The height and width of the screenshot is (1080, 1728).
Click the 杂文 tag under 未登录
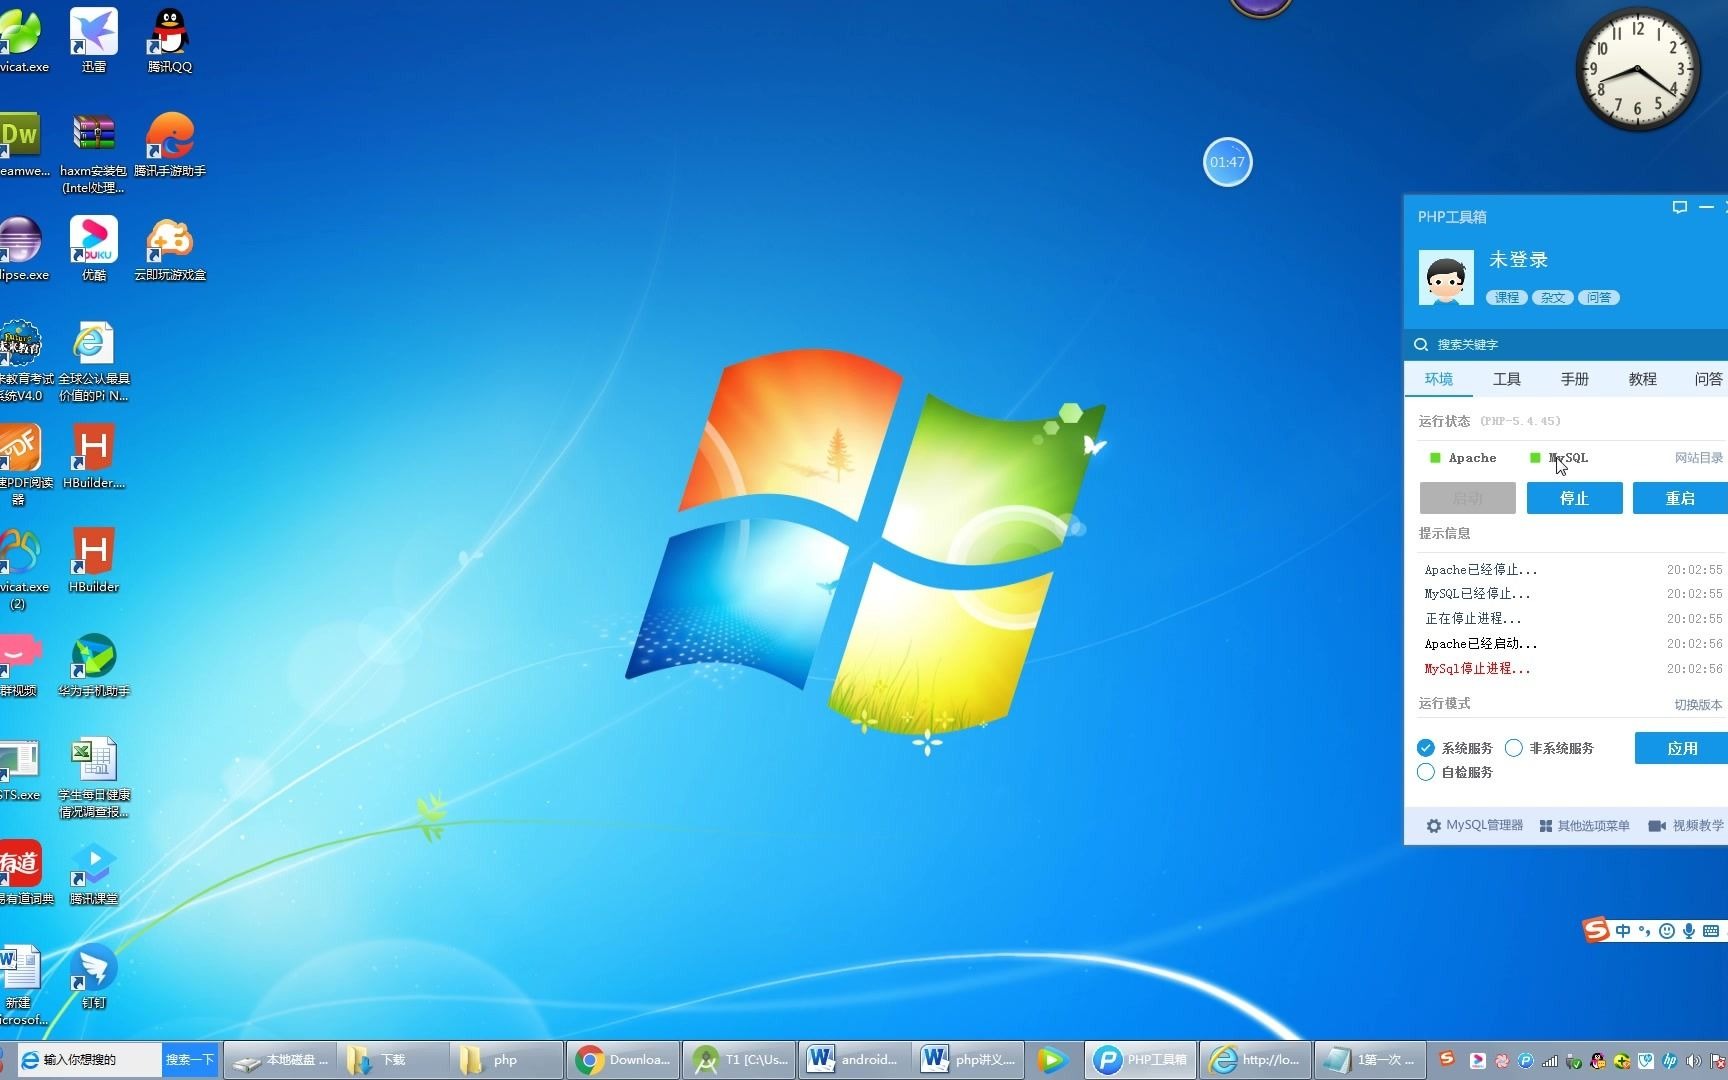(1552, 298)
